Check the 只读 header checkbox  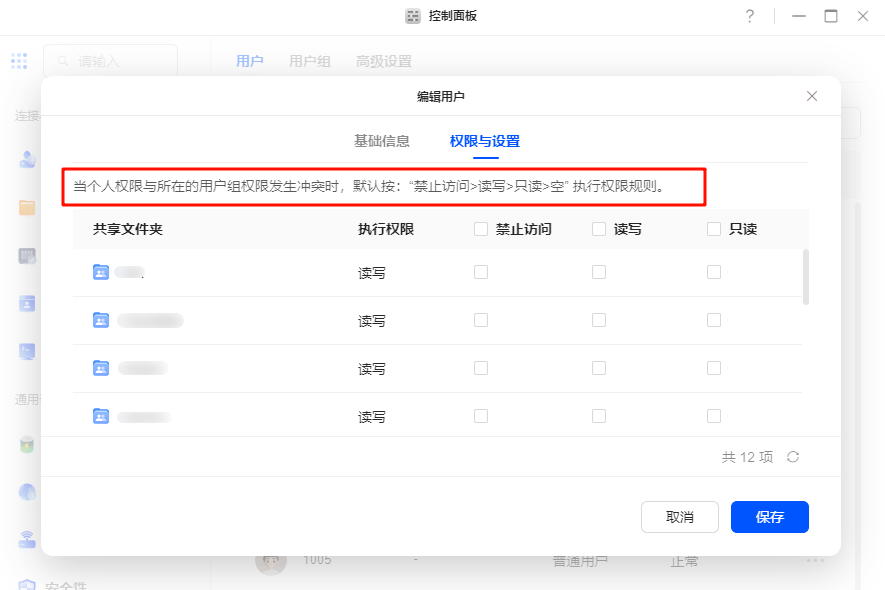[x=714, y=229]
